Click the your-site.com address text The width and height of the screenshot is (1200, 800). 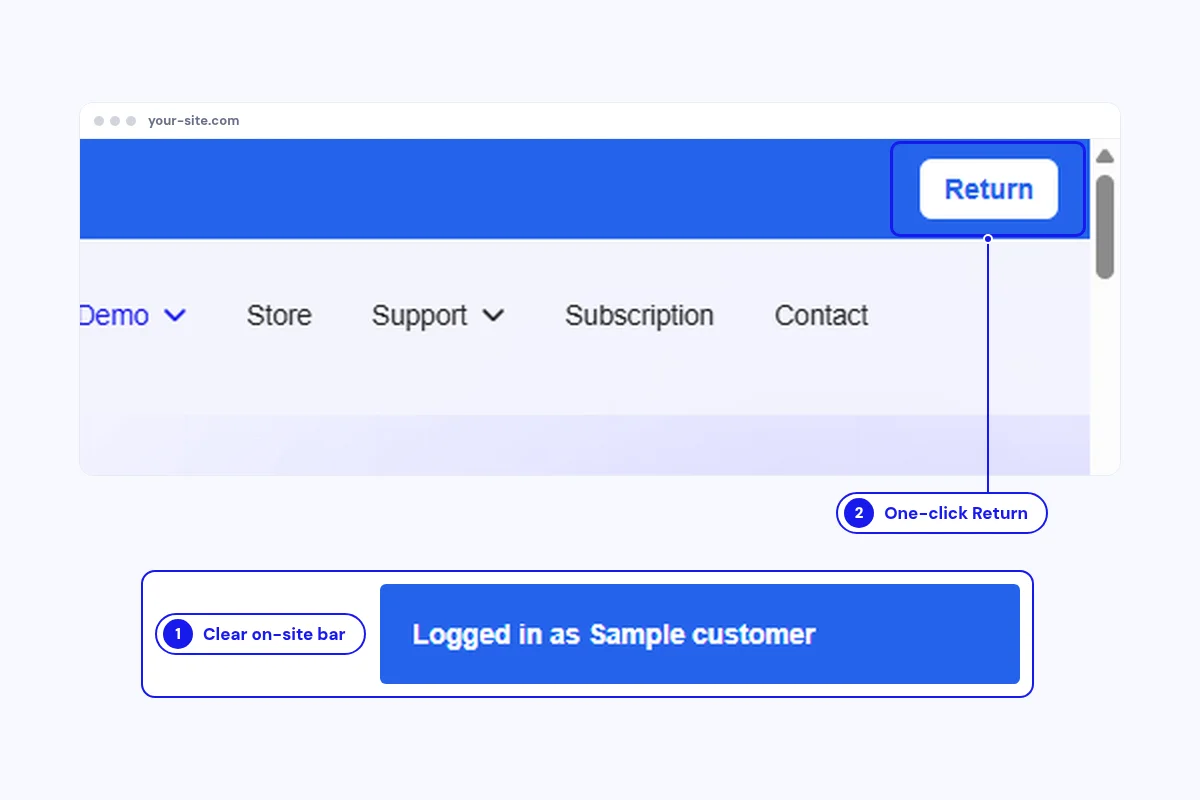(193, 121)
